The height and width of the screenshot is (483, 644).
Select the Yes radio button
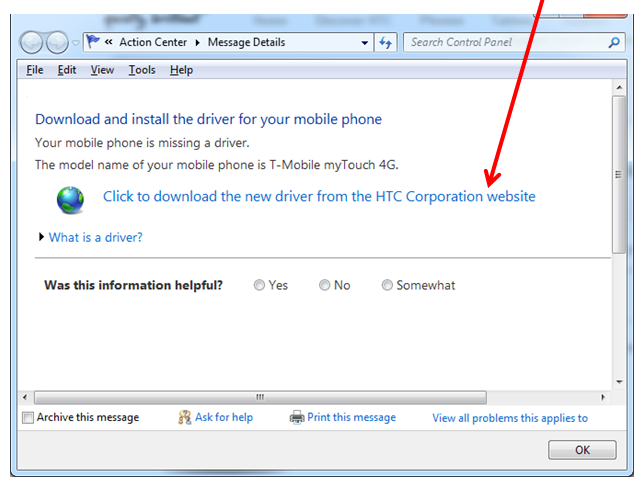tap(259, 285)
